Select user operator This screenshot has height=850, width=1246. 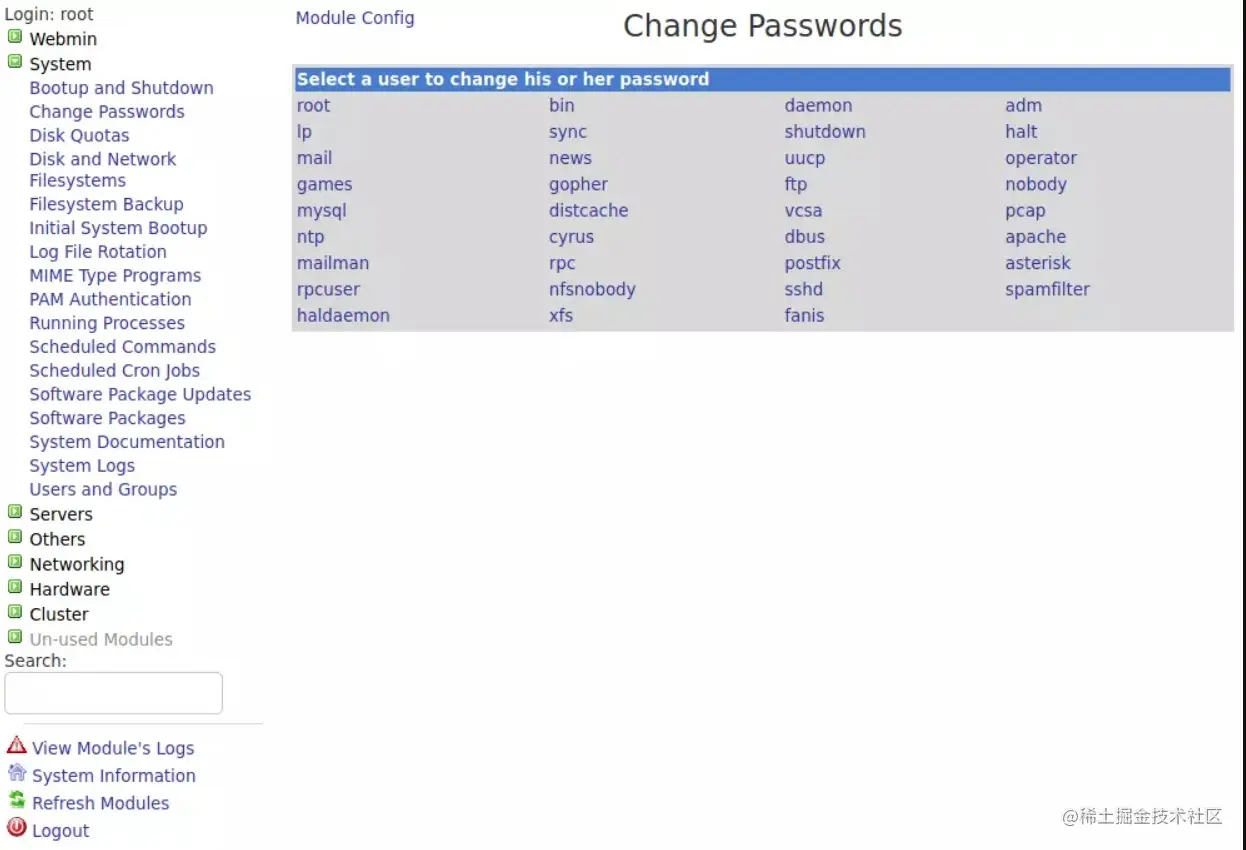(x=1041, y=158)
